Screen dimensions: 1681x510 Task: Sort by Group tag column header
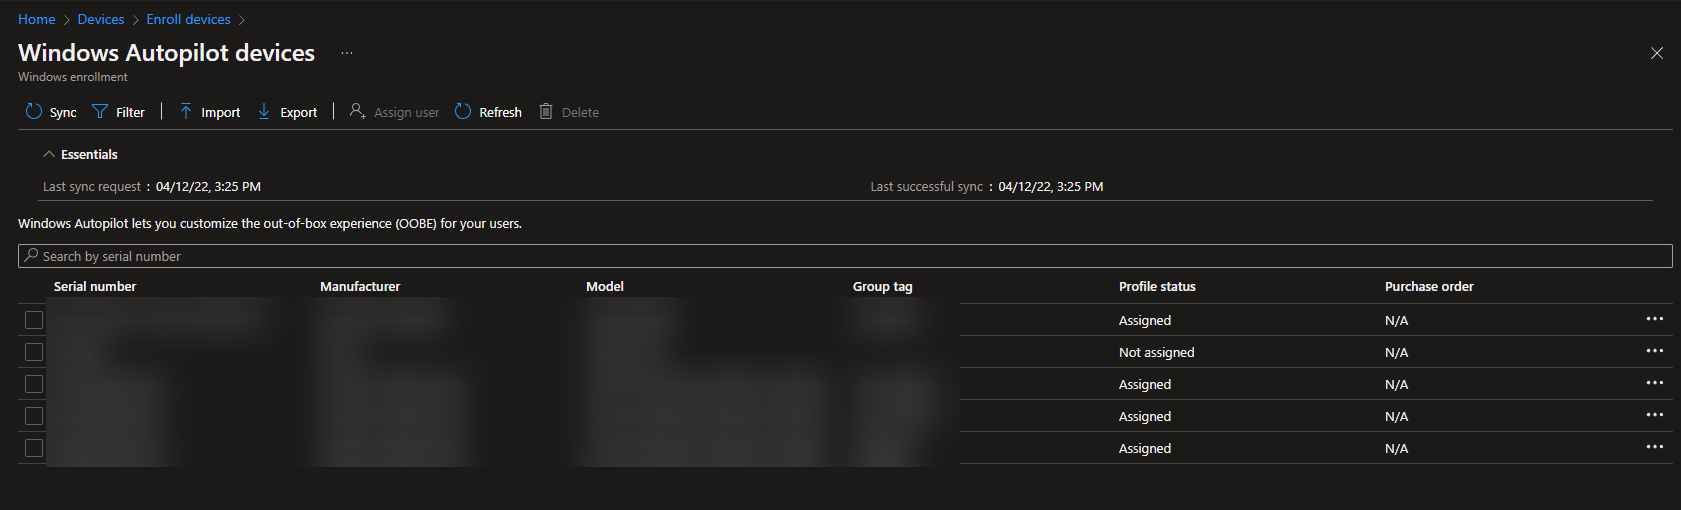882,286
